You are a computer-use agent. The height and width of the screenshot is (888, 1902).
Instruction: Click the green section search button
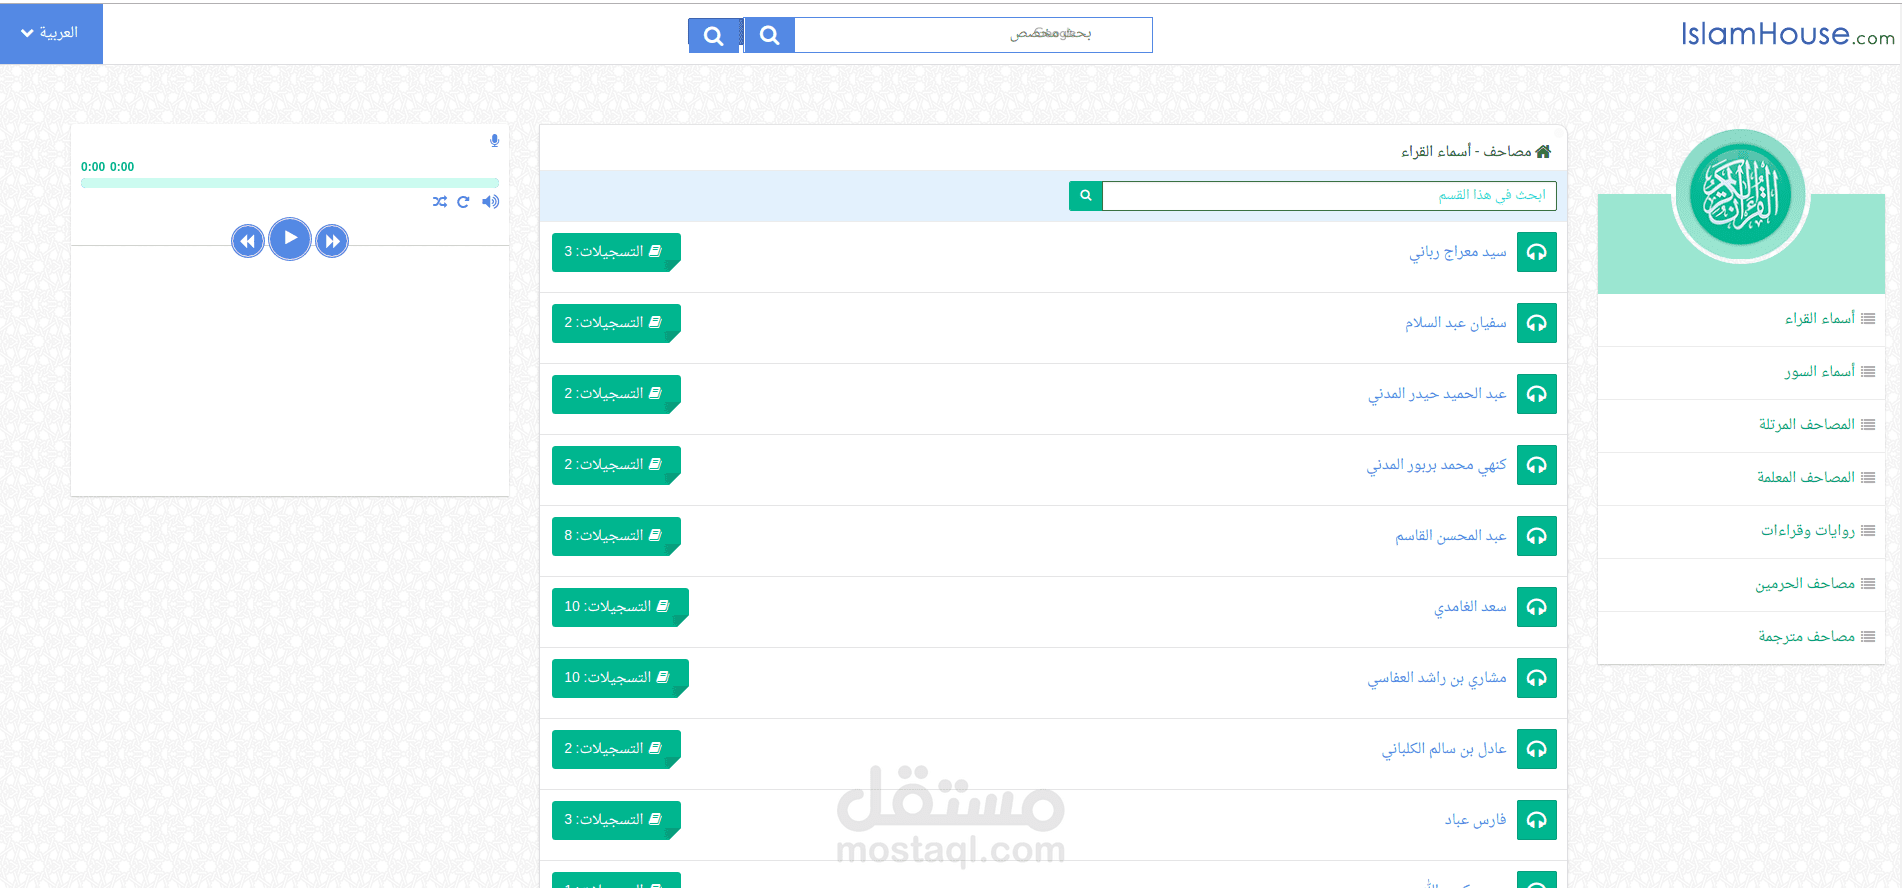1085,195
